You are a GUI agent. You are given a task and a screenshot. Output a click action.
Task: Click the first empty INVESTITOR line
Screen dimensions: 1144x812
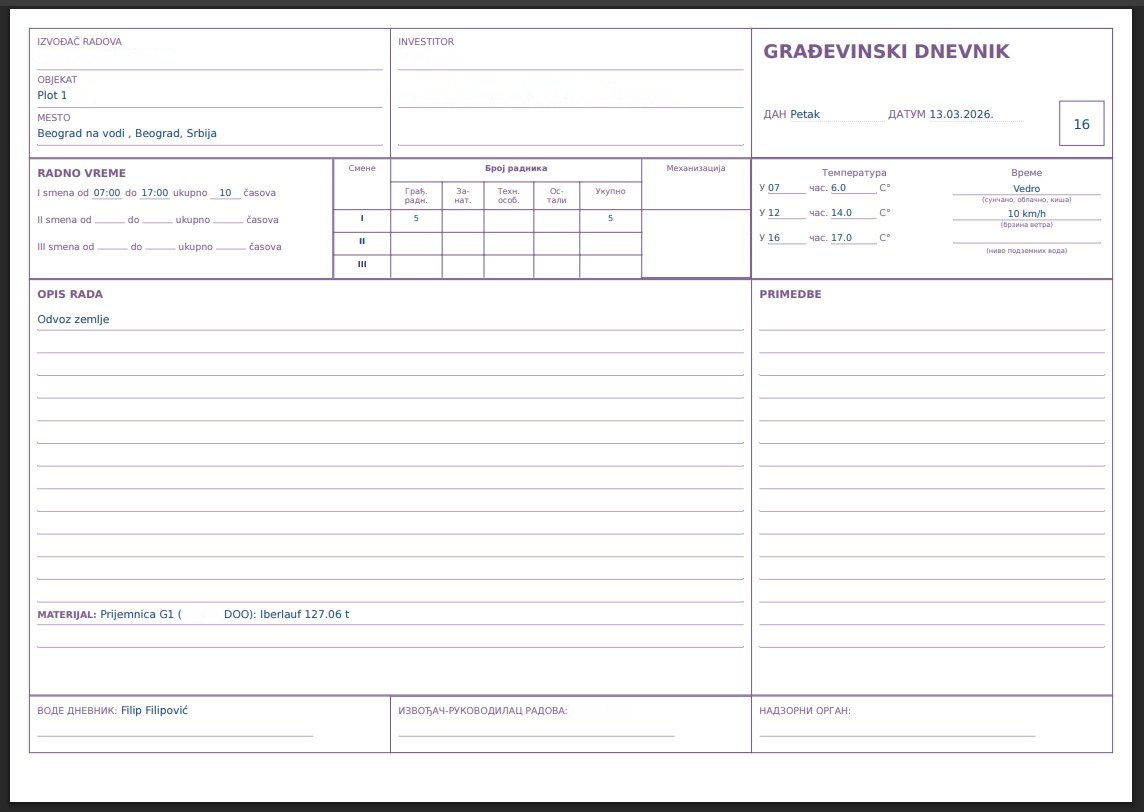click(570, 60)
